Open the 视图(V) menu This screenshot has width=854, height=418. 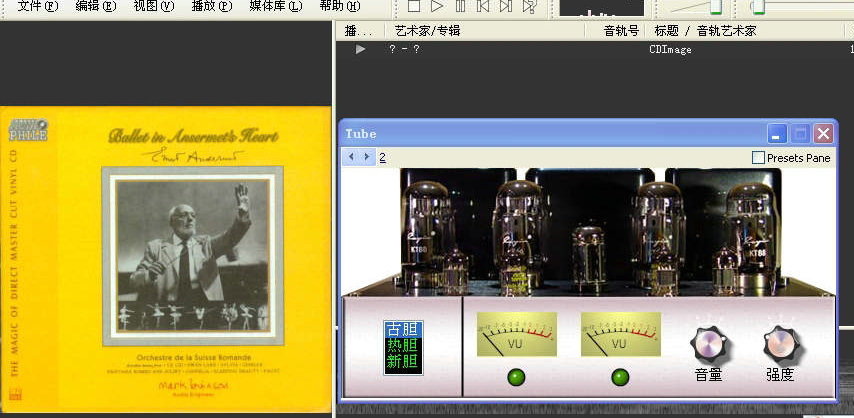[x=154, y=6]
